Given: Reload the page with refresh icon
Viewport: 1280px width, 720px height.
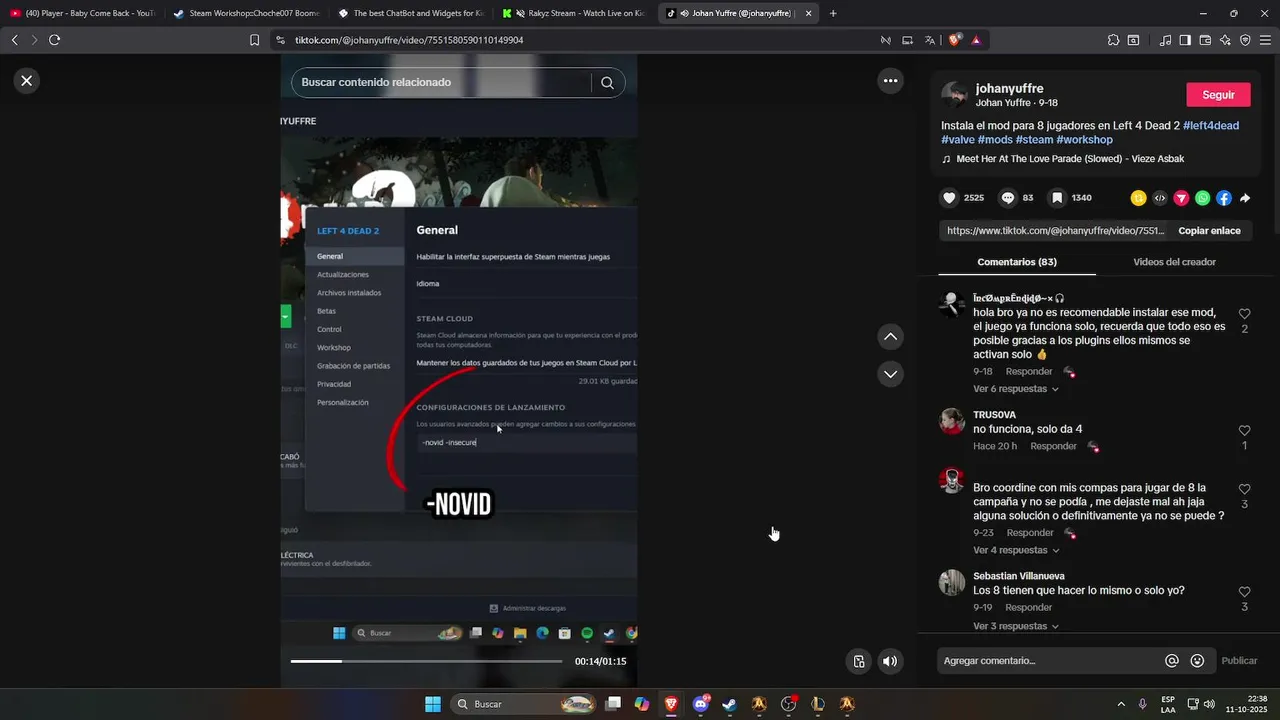Looking at the screenshot, I should (x=54, y=40).
